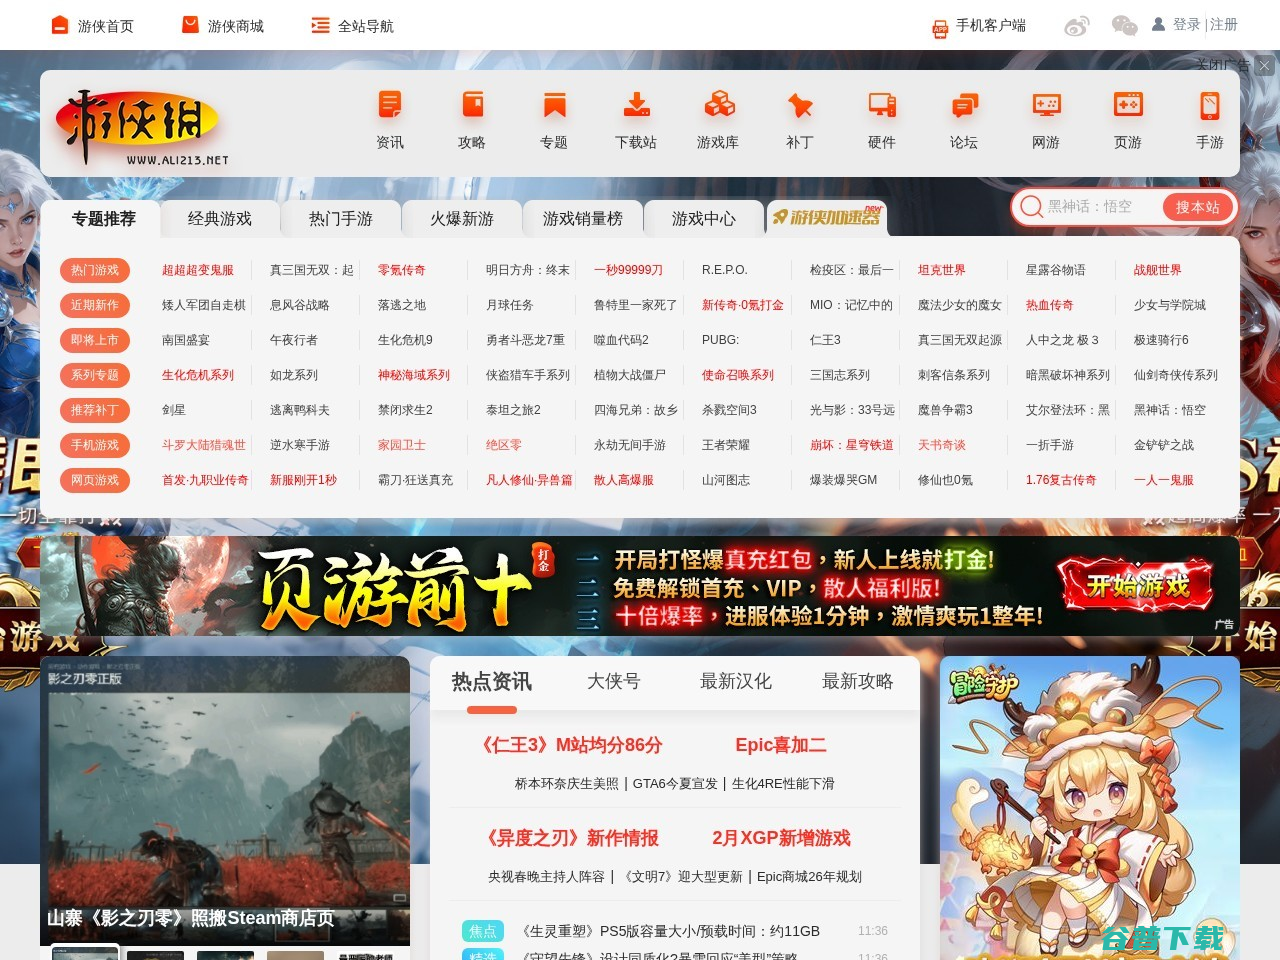Switch to the 热点资讯 tab
This screenshot has height=960, width=1280.
(491, 681)
